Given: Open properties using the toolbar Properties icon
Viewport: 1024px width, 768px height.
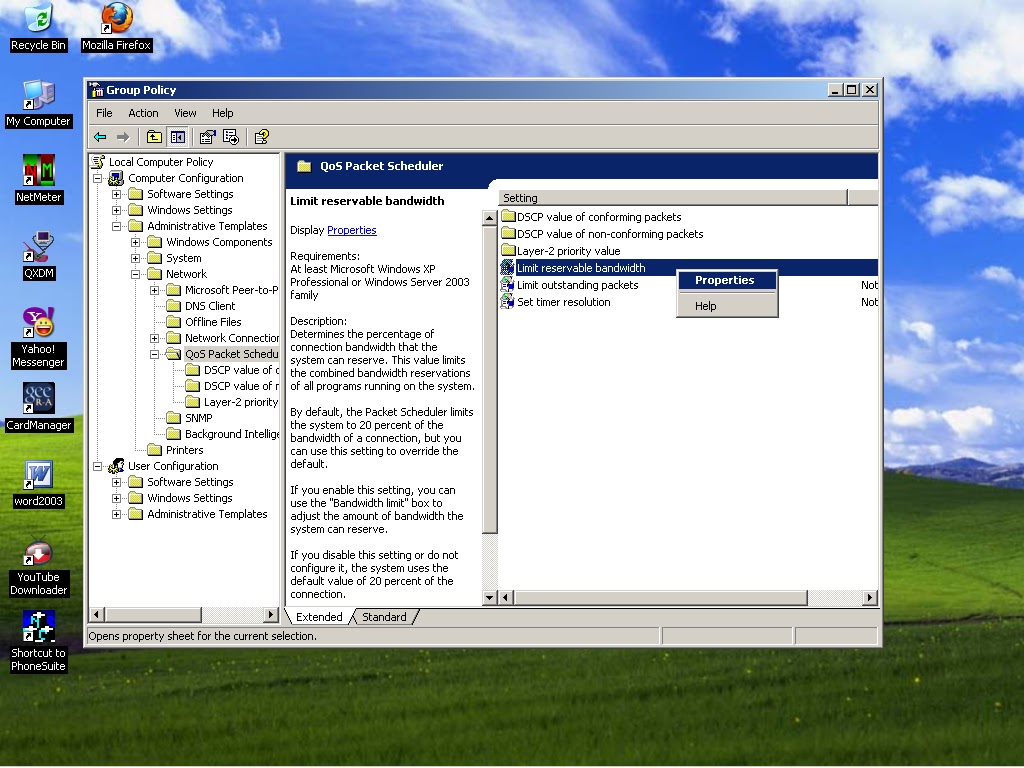Looking at the screenshot, I should pyautogui.click(x=205, y=137).
